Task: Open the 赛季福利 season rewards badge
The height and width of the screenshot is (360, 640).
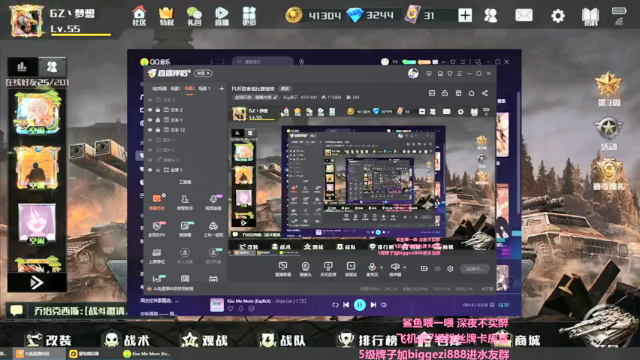Action: [x=608, y=175]
